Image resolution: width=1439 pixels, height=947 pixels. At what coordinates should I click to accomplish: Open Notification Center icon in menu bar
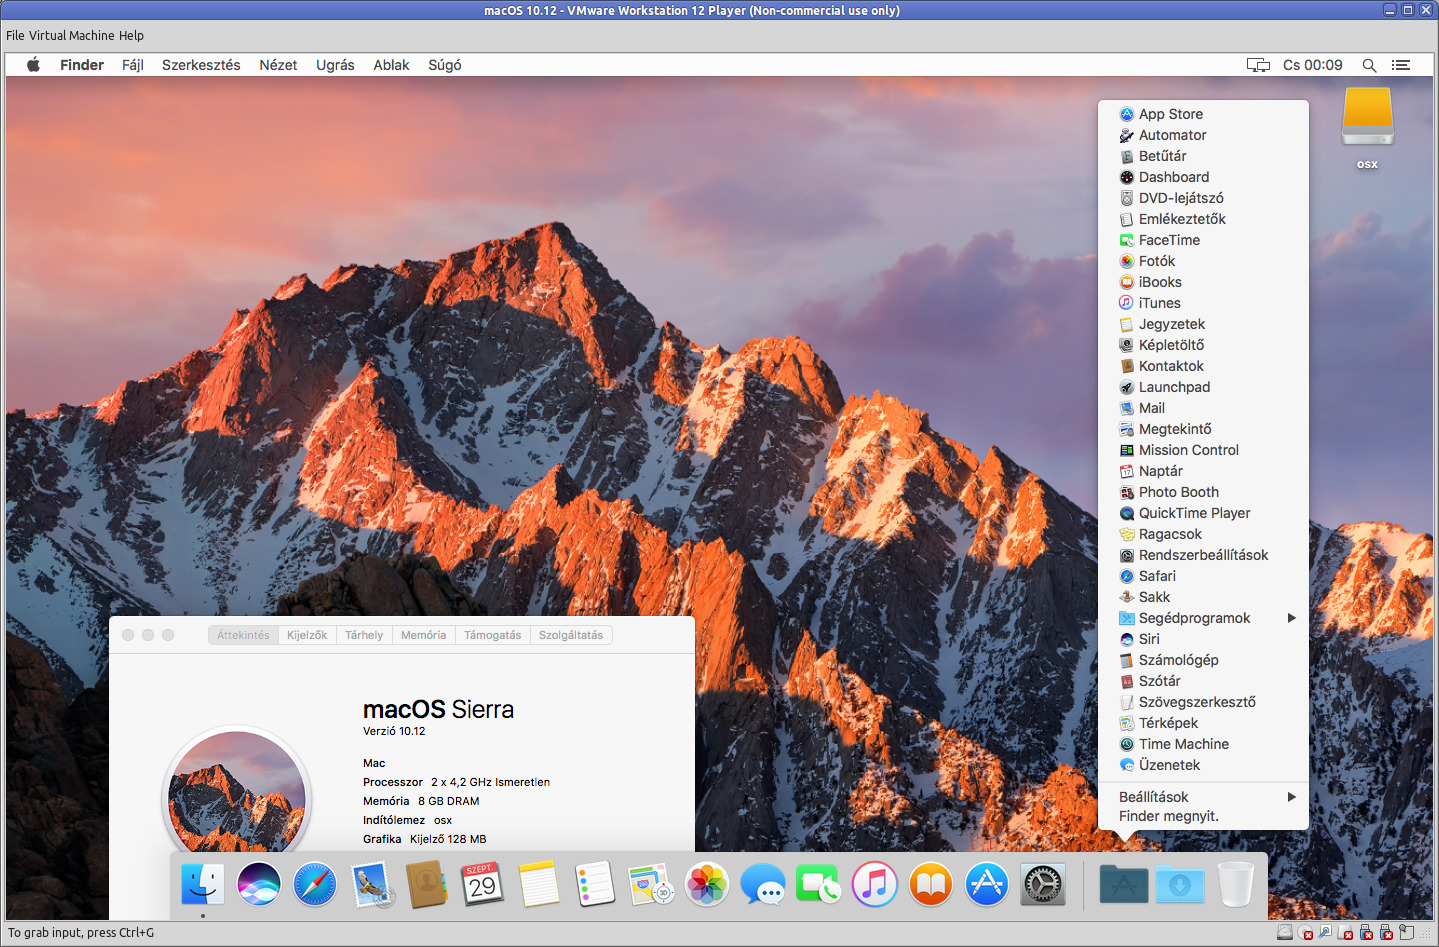(1401, 65)
